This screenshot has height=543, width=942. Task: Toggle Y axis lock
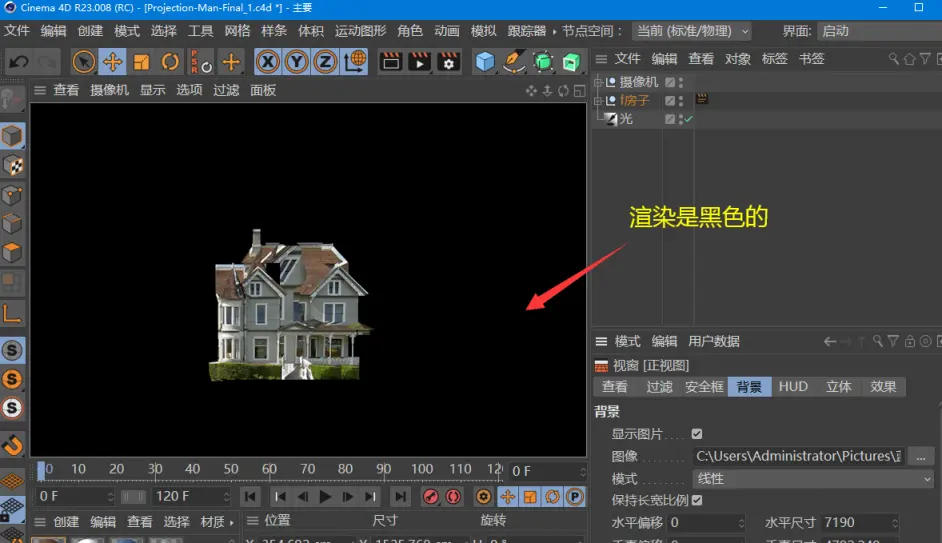pyautogui.click(x=296, y=61)
